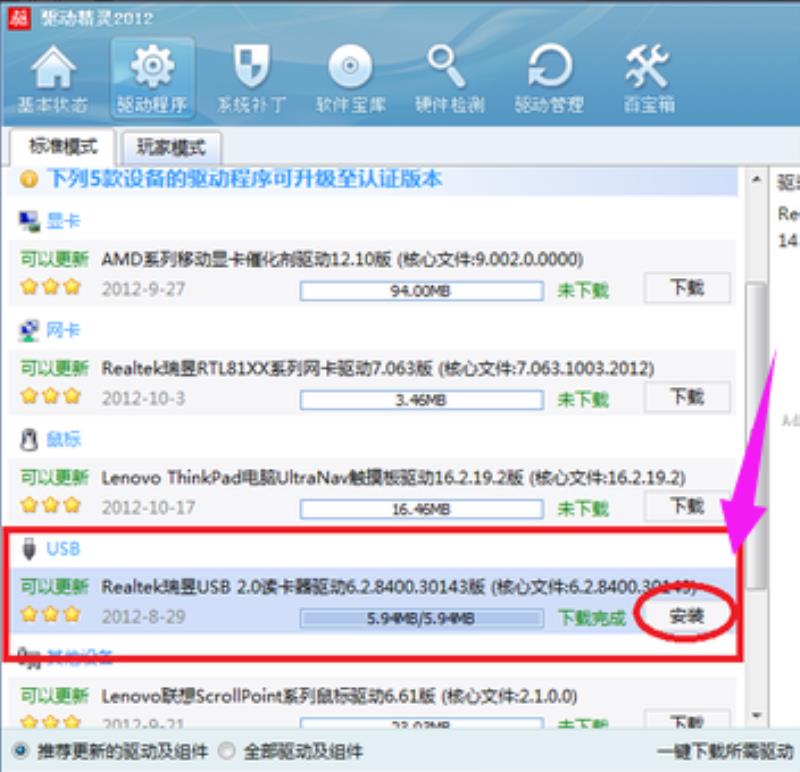Click the star rating of USB card reader driver
This screenshot has height=772, width=800.
click(51, 614)
